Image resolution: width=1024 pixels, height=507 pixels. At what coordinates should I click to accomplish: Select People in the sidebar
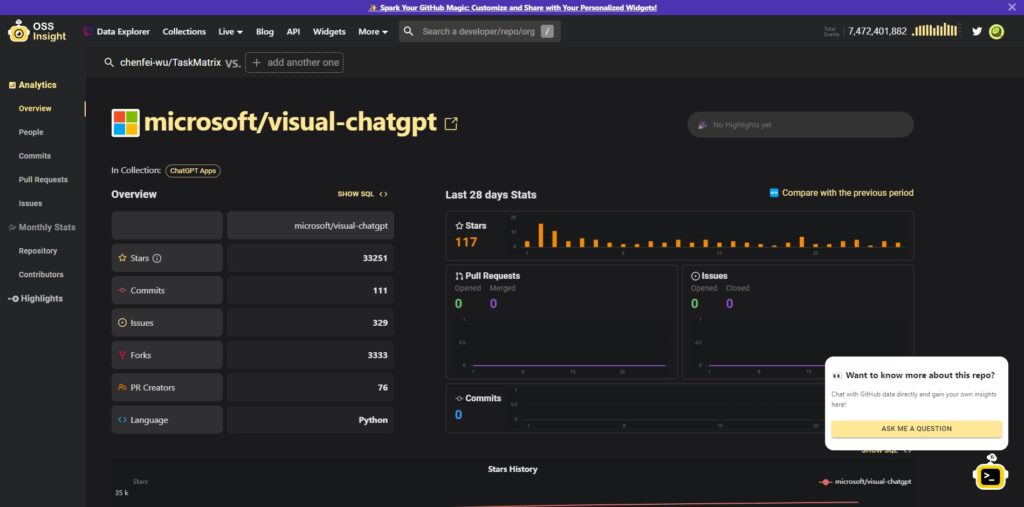[x=31, y=132]
